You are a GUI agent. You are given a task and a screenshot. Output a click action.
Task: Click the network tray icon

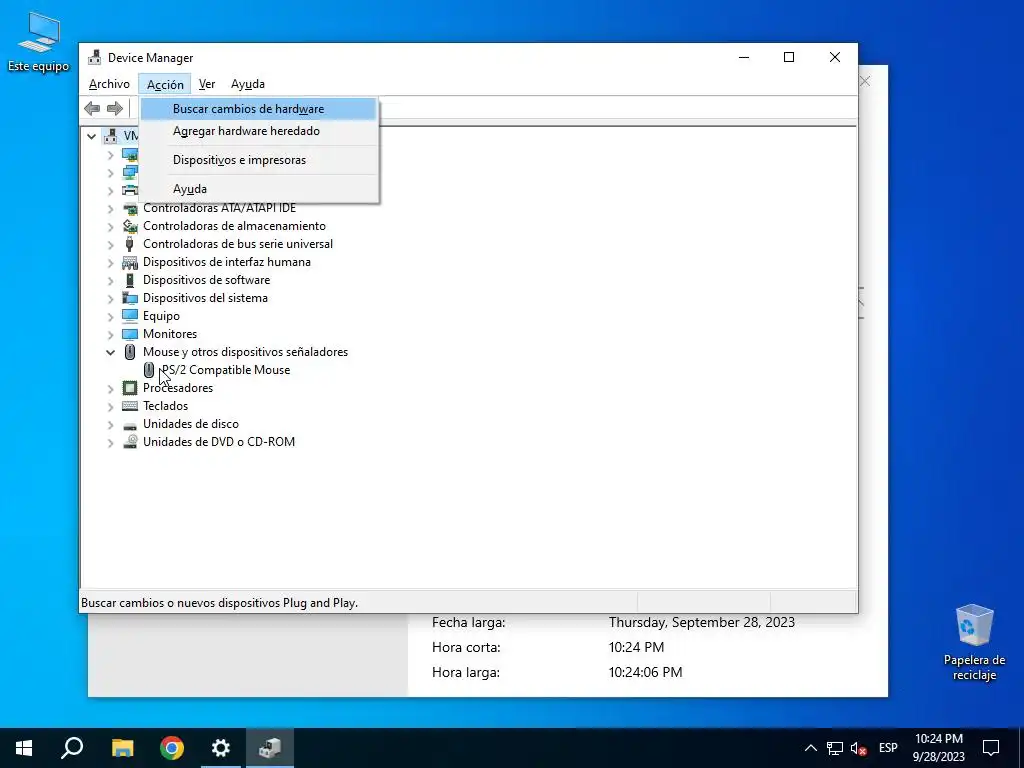(835, 748)
